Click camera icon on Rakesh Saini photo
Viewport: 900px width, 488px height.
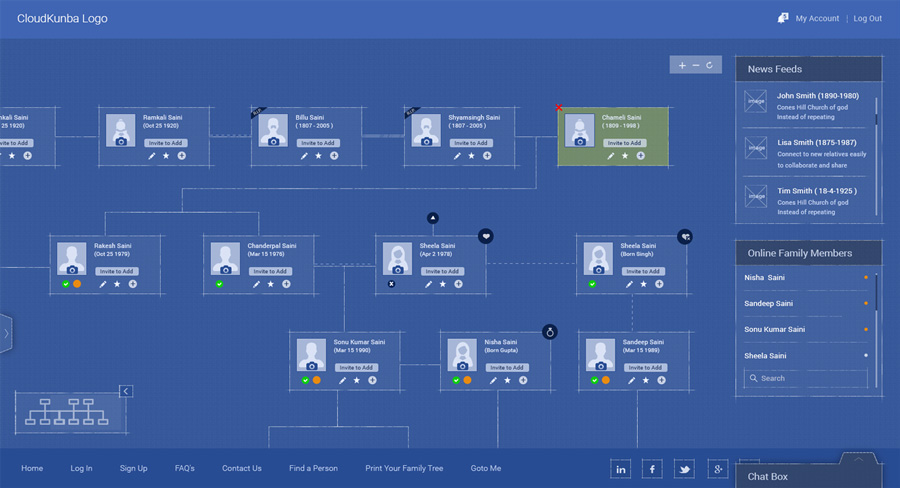[70, 269]
